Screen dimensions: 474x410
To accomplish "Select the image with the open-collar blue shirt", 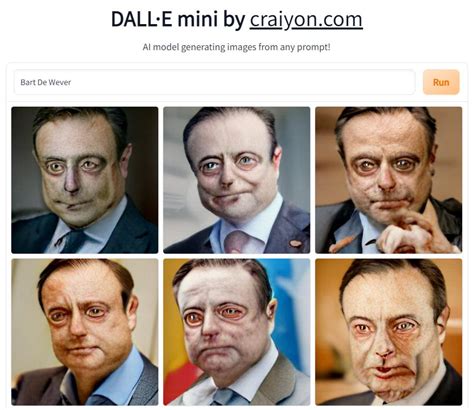I will tap(85, 332).
